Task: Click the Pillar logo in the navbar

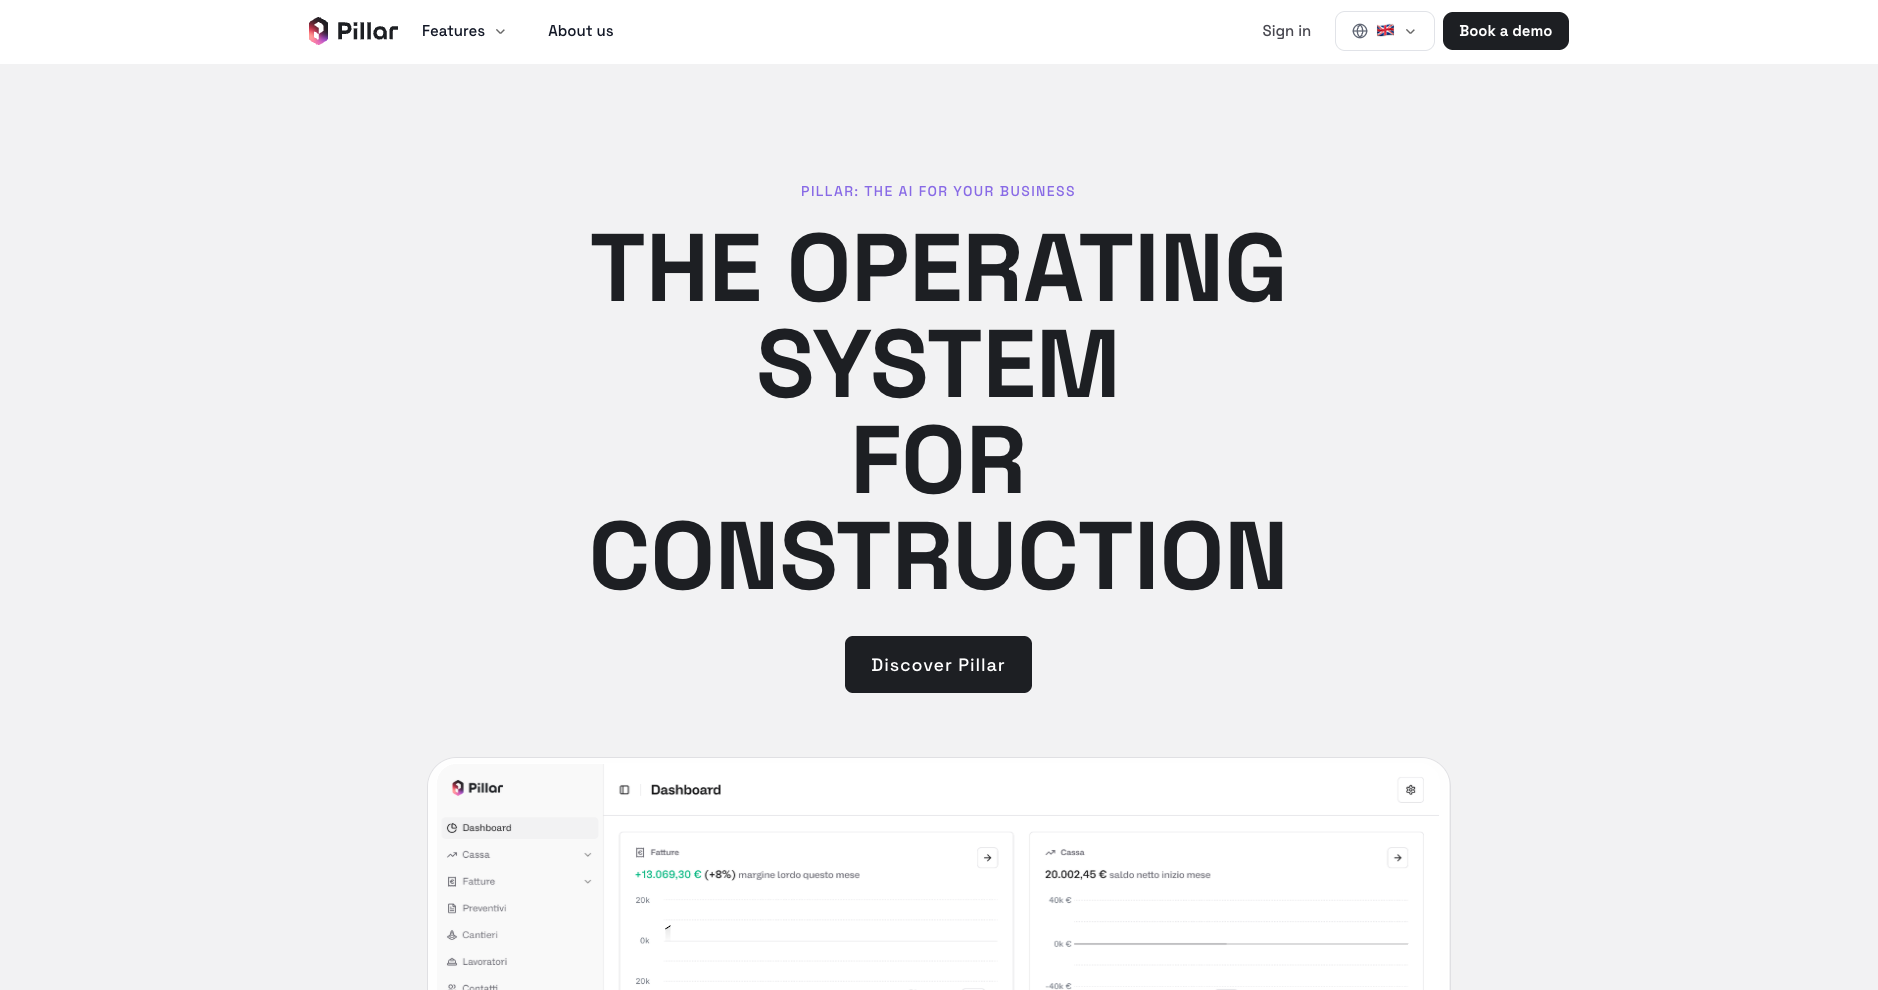Action: pos(353,31)
